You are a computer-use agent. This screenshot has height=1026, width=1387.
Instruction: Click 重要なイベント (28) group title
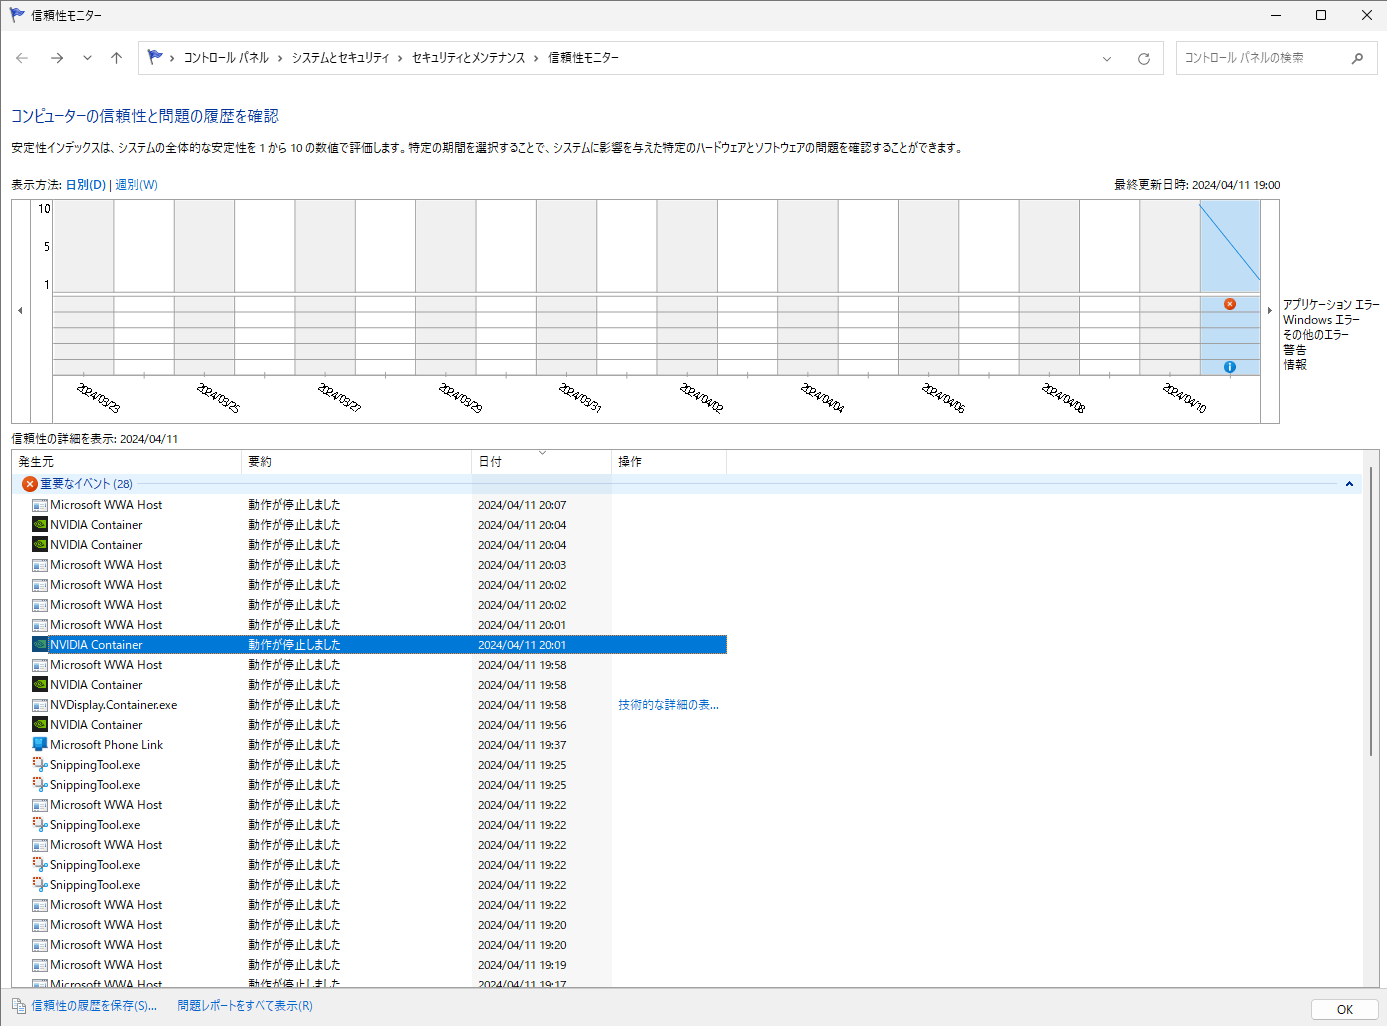pyautogui.click(x=86, y=484)
